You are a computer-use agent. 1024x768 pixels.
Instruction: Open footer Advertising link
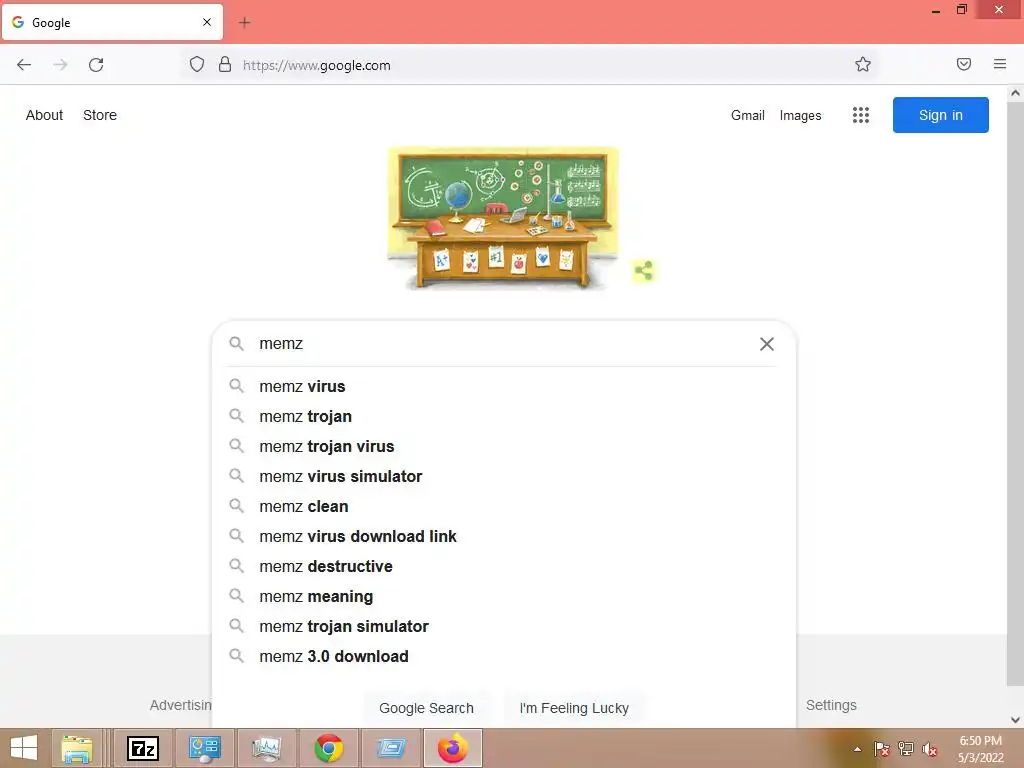pos(181,705)
